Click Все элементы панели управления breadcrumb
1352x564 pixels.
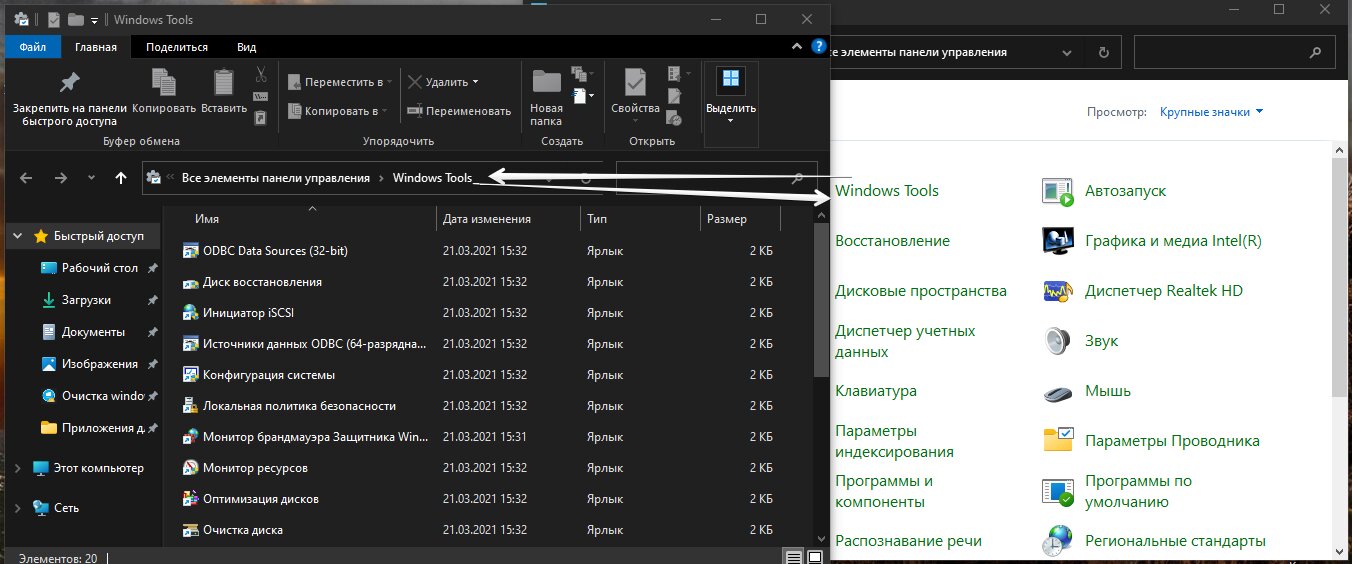click(x=275, y=178)
